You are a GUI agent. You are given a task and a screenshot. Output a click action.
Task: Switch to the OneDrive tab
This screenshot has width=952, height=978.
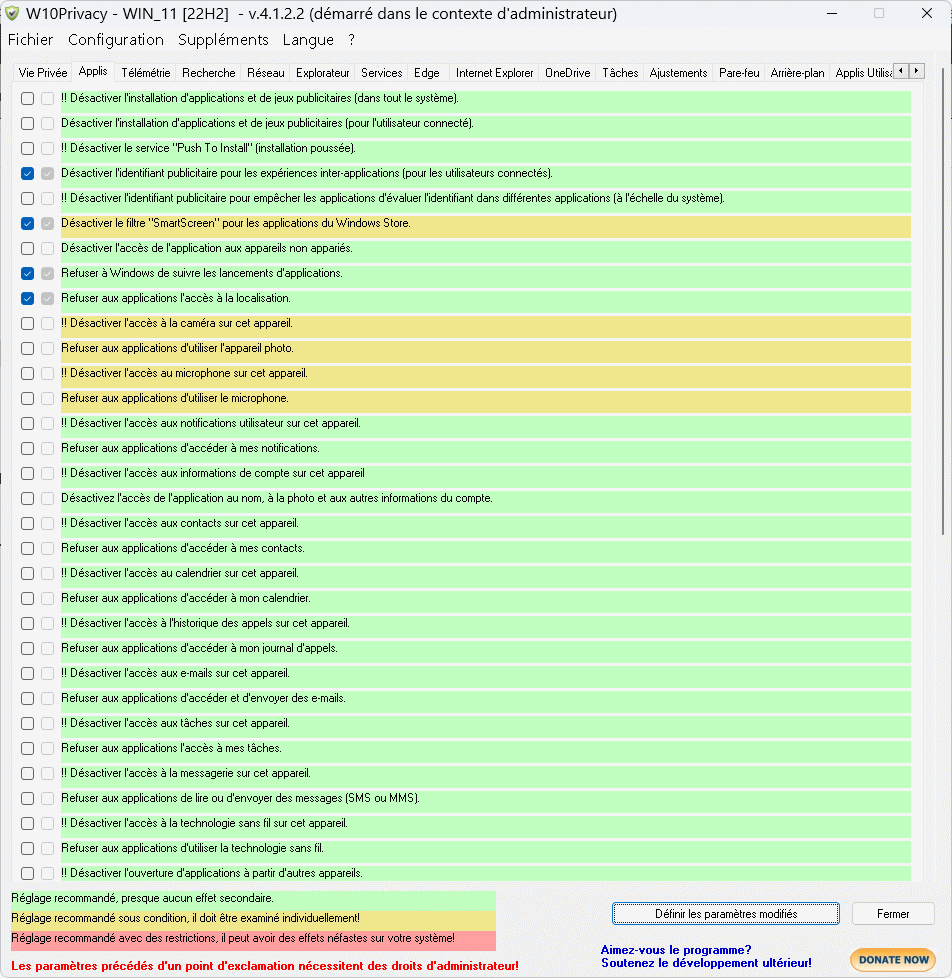point(567,73)
